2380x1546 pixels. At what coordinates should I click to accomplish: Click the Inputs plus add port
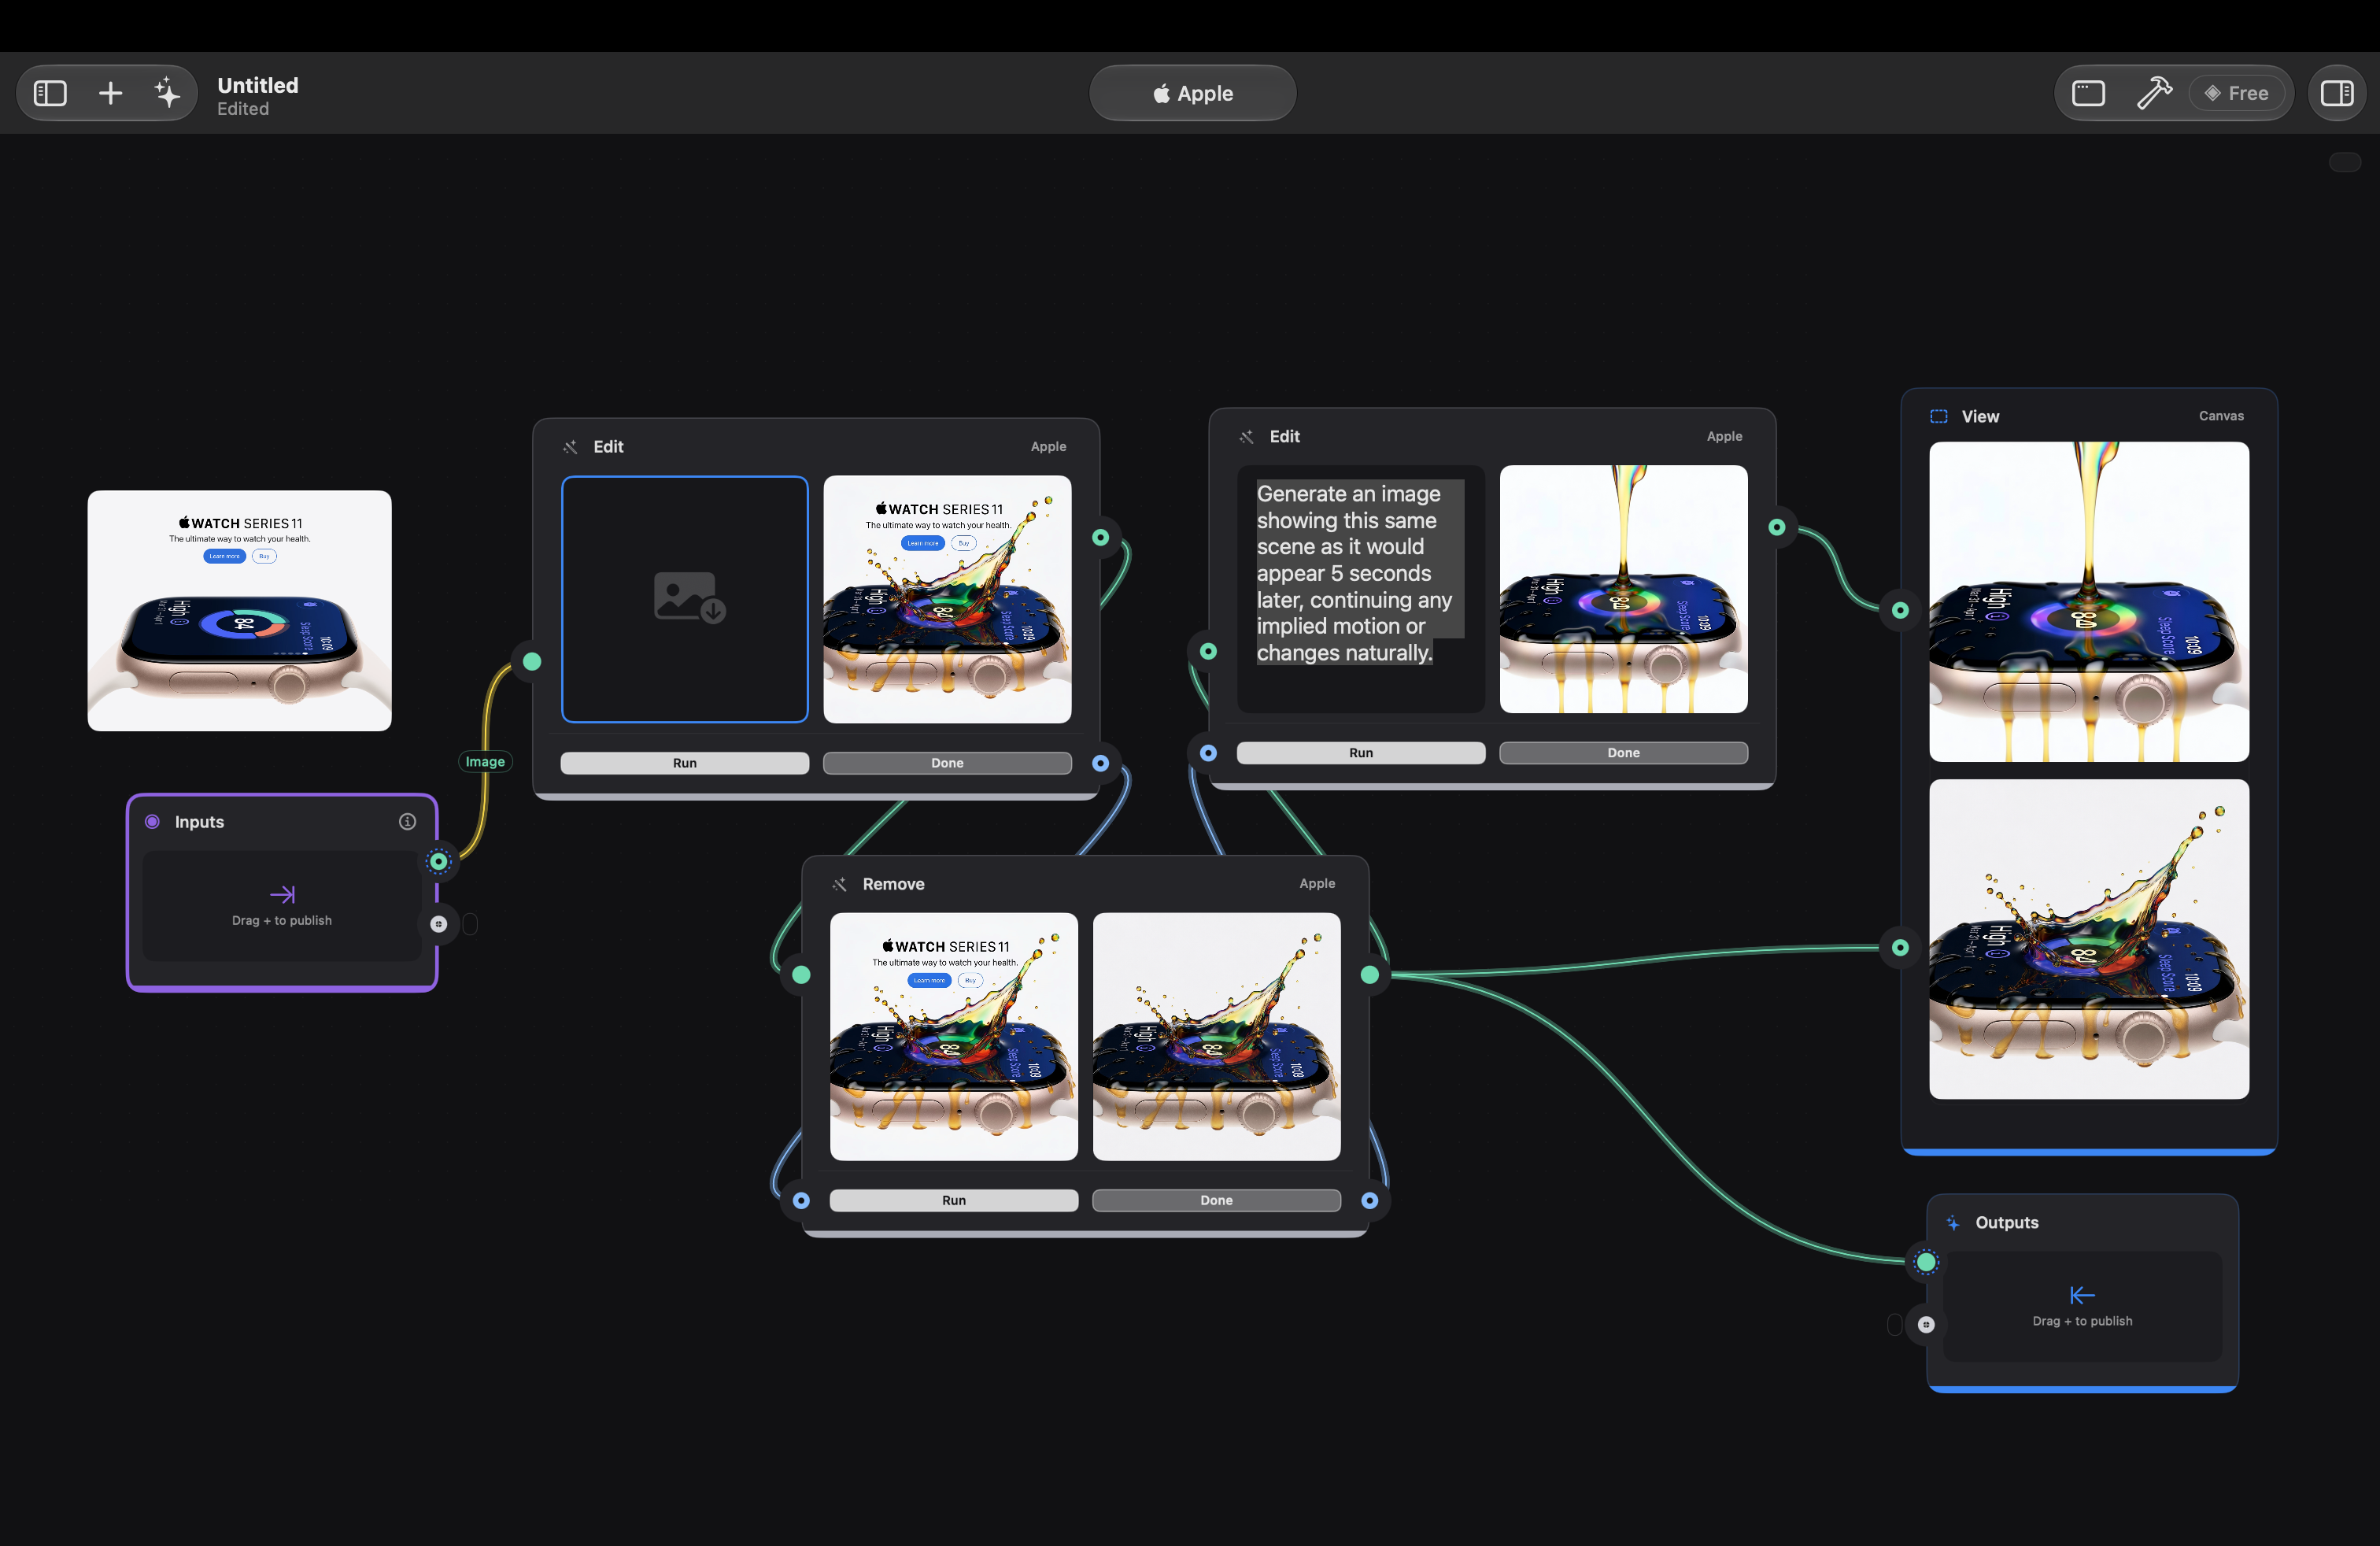pos(438,924)
